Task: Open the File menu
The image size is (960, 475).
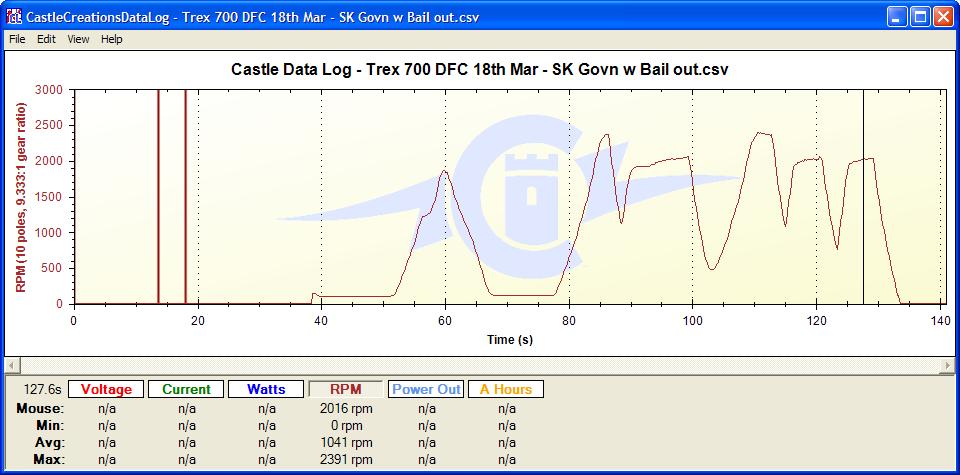Action: point(17,39)
